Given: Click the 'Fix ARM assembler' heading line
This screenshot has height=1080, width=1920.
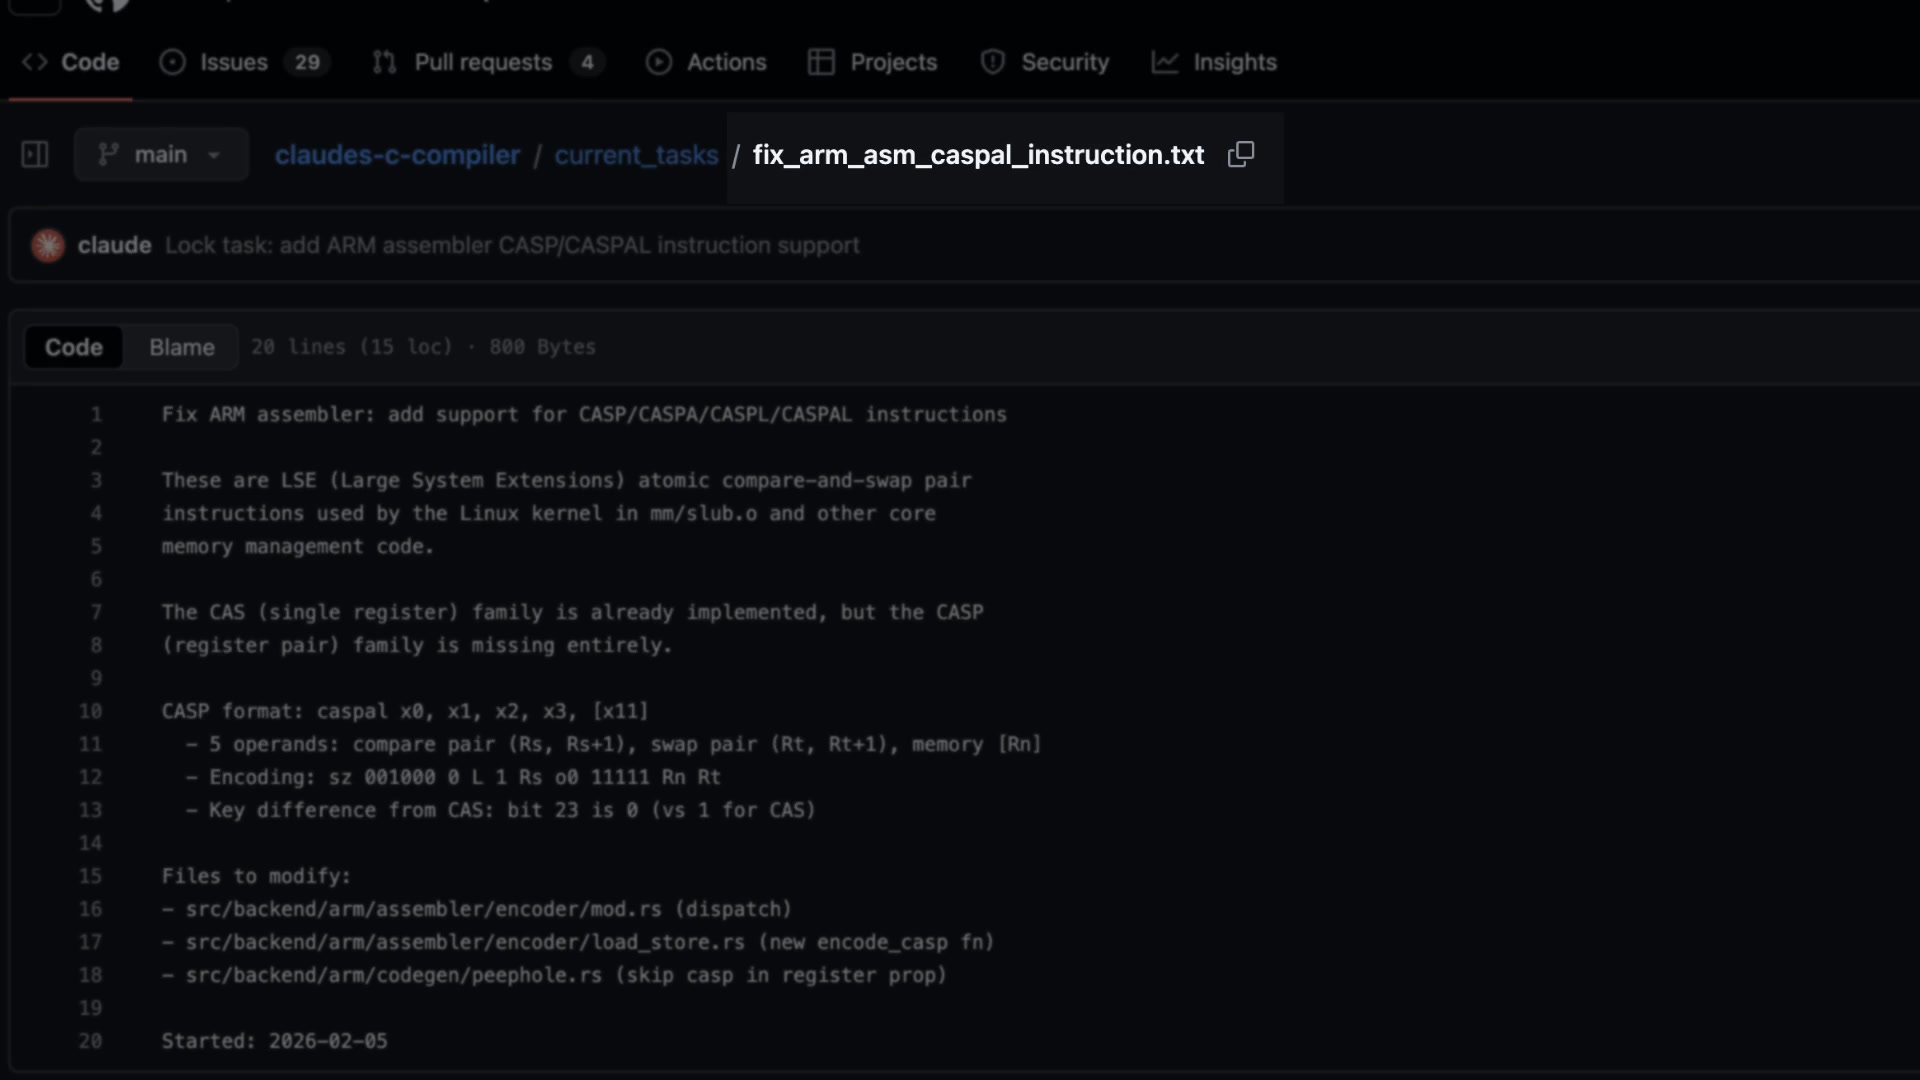Looking at the screenshot, I should [584, 414].
